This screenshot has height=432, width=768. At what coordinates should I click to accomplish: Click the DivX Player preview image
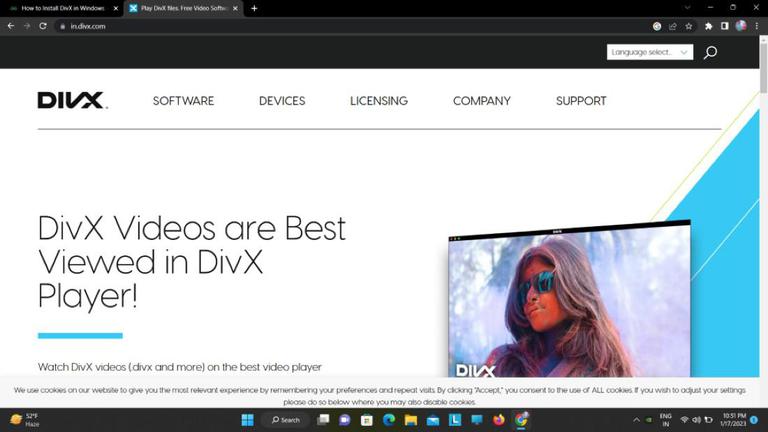click(x=569, y=300)
